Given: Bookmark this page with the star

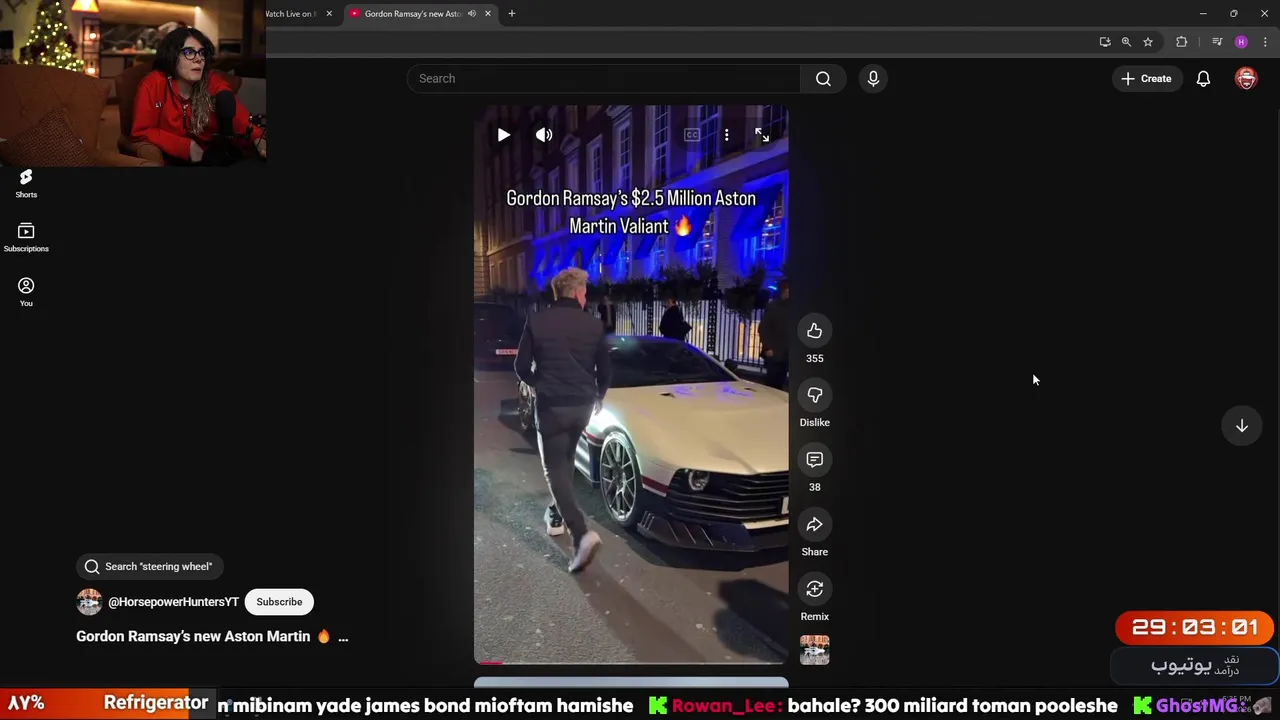Looking at the screenshot, I should (x=1148, y=42).
